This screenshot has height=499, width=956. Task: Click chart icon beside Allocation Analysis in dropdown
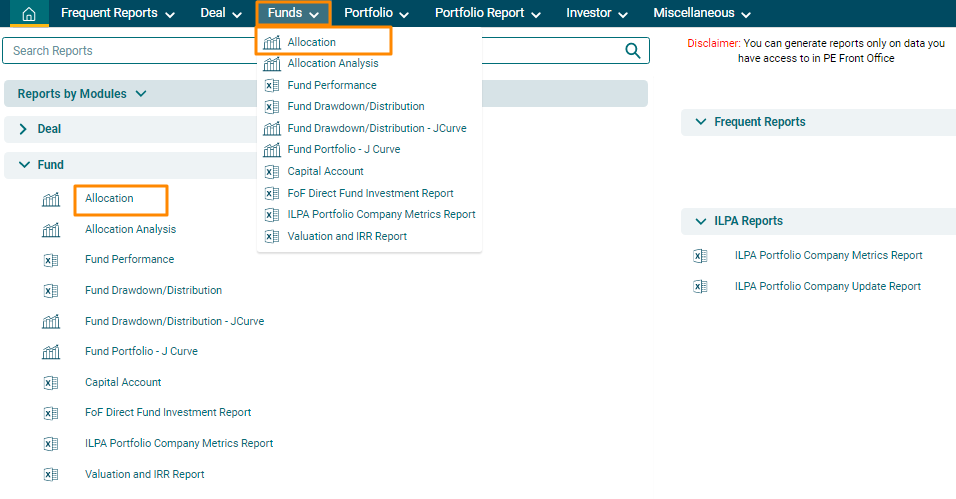click(x=271, y=64)
